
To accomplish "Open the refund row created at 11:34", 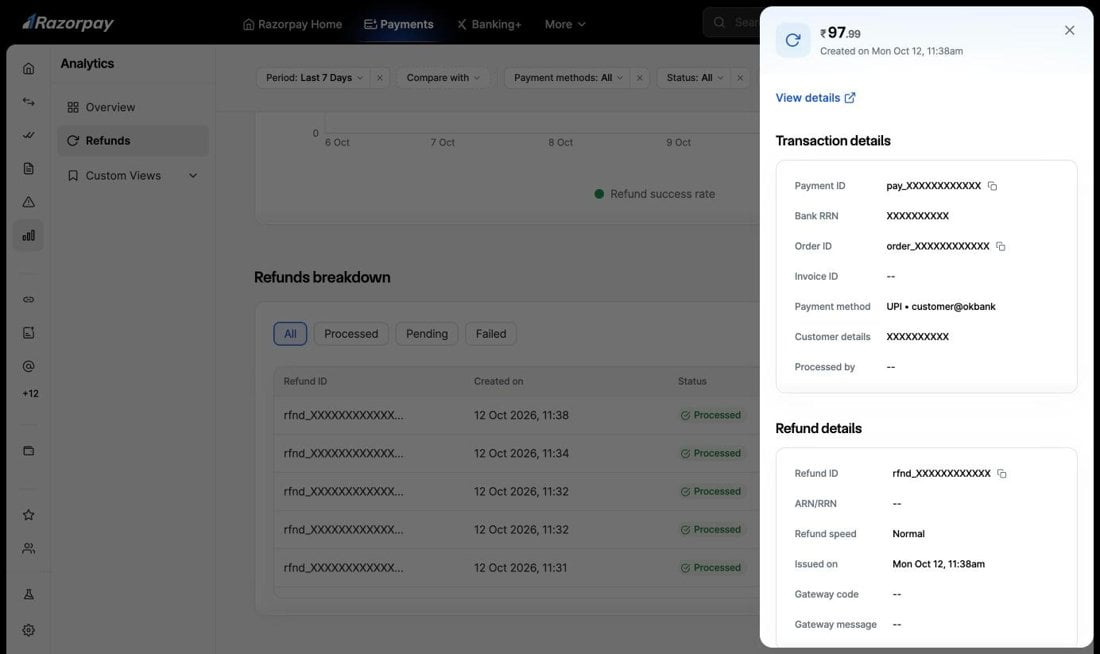I will click(516, 453).
